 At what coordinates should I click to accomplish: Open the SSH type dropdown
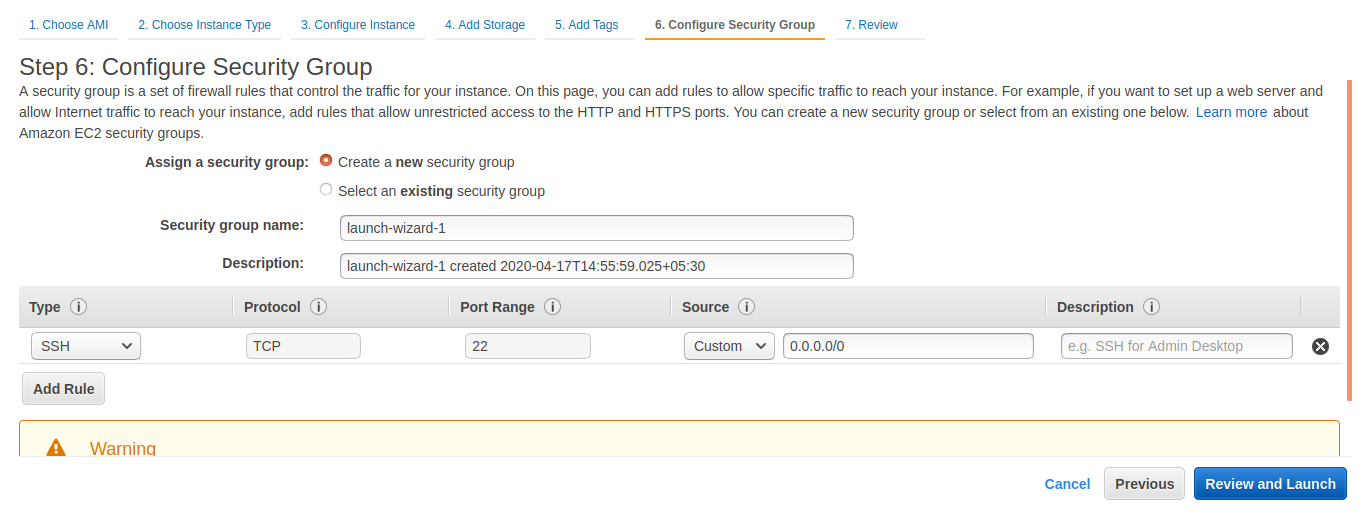pyautogui.click(x=86, y=346)
